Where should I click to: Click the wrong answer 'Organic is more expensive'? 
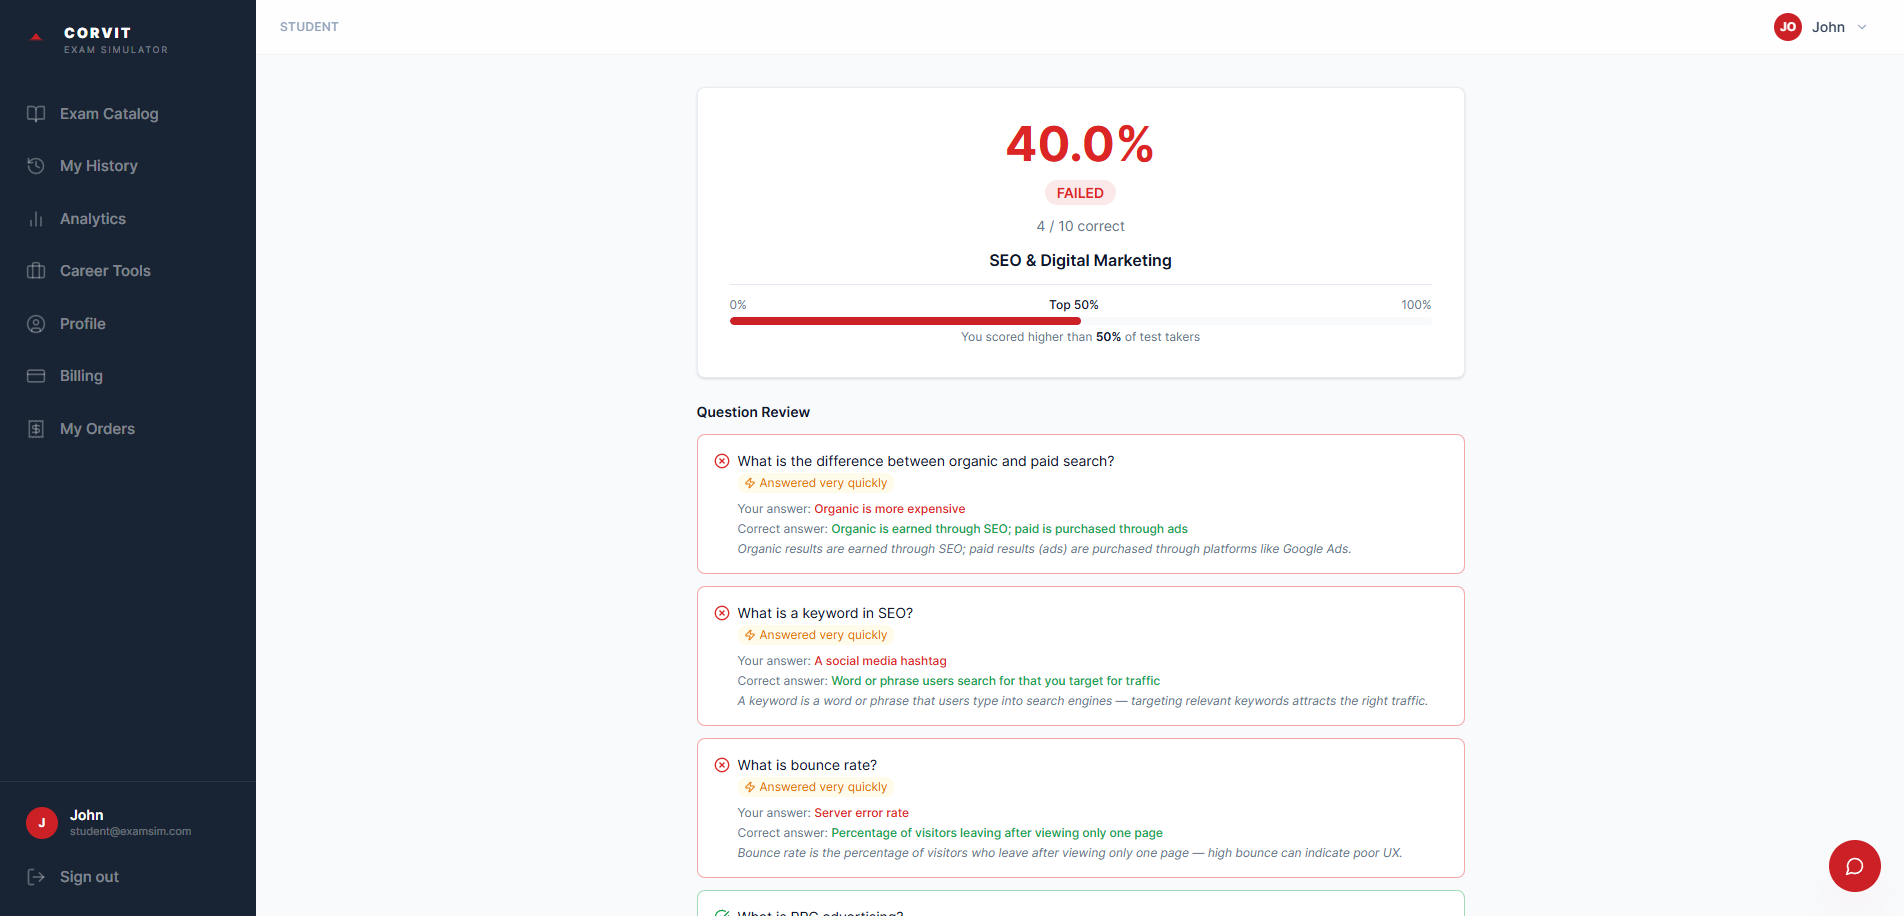pyautogui.click(x=890, y=509)
